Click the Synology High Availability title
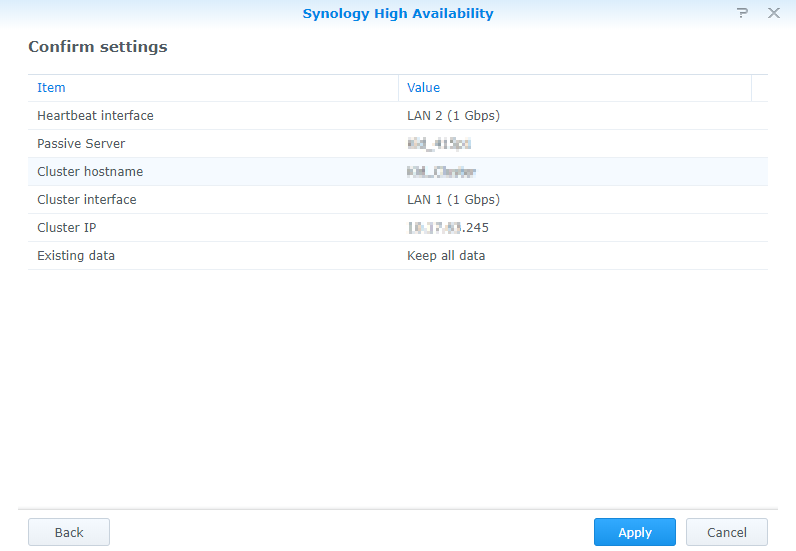This screenshot has height=551, width=796. 398,13
